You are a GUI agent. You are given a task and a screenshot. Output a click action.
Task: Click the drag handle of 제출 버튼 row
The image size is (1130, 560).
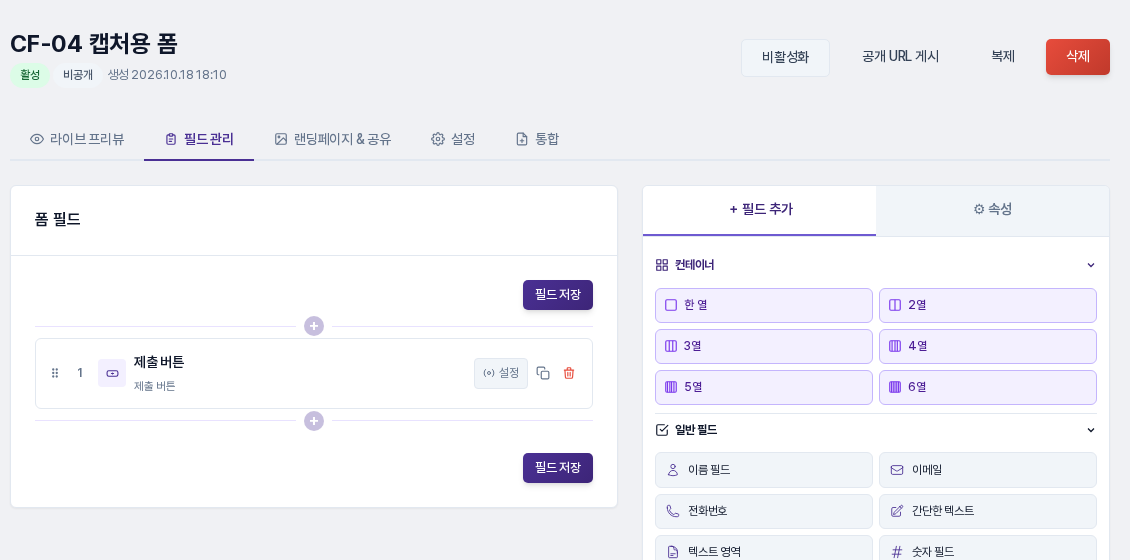pos(55,373)
